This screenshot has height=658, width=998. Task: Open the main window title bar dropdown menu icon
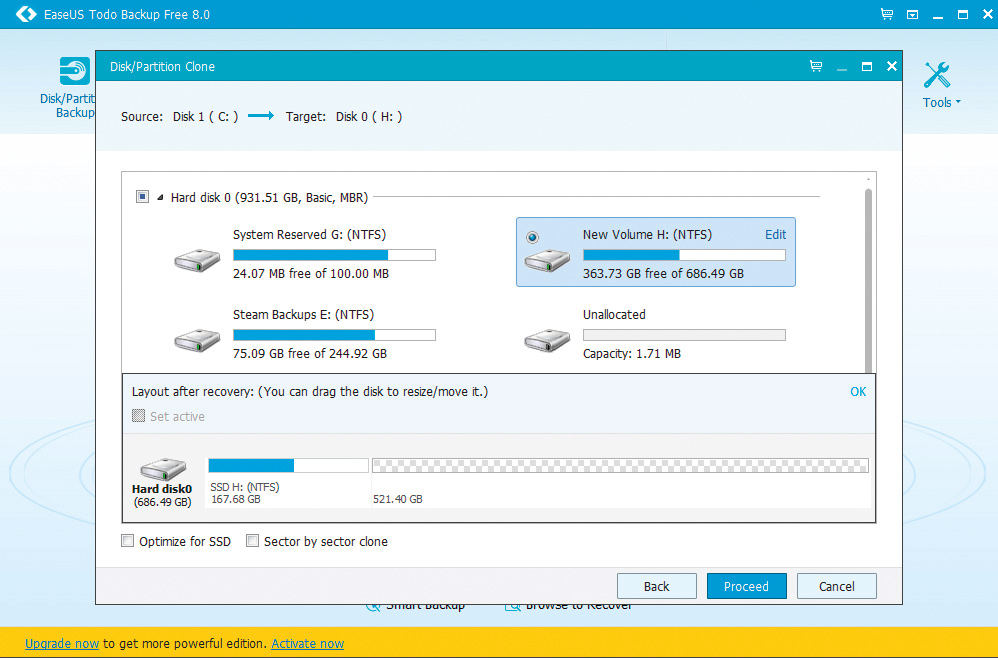(x=912, y=14)
